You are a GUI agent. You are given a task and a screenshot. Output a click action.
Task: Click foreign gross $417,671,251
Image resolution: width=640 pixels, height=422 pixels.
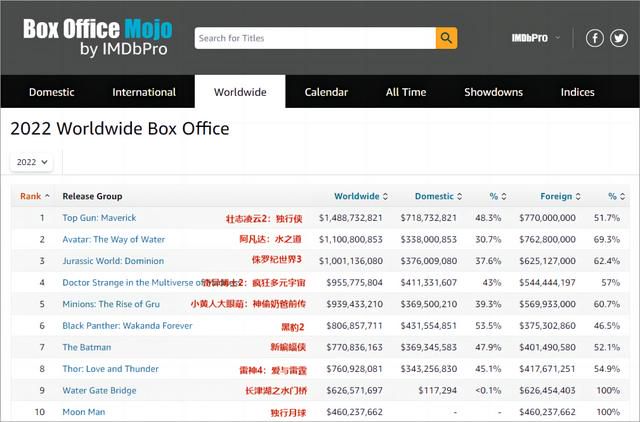click(x=547, y=369)
